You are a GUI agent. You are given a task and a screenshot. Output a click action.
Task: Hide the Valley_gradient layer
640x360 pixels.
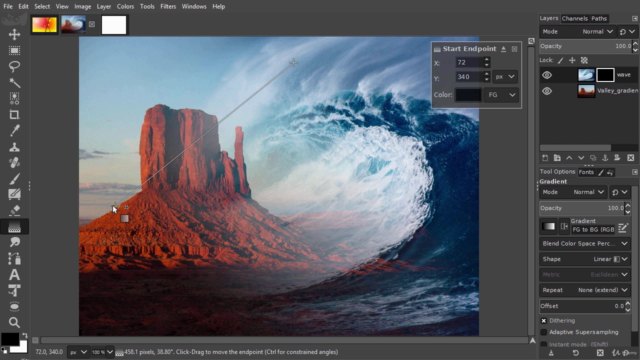coord(547,91)
